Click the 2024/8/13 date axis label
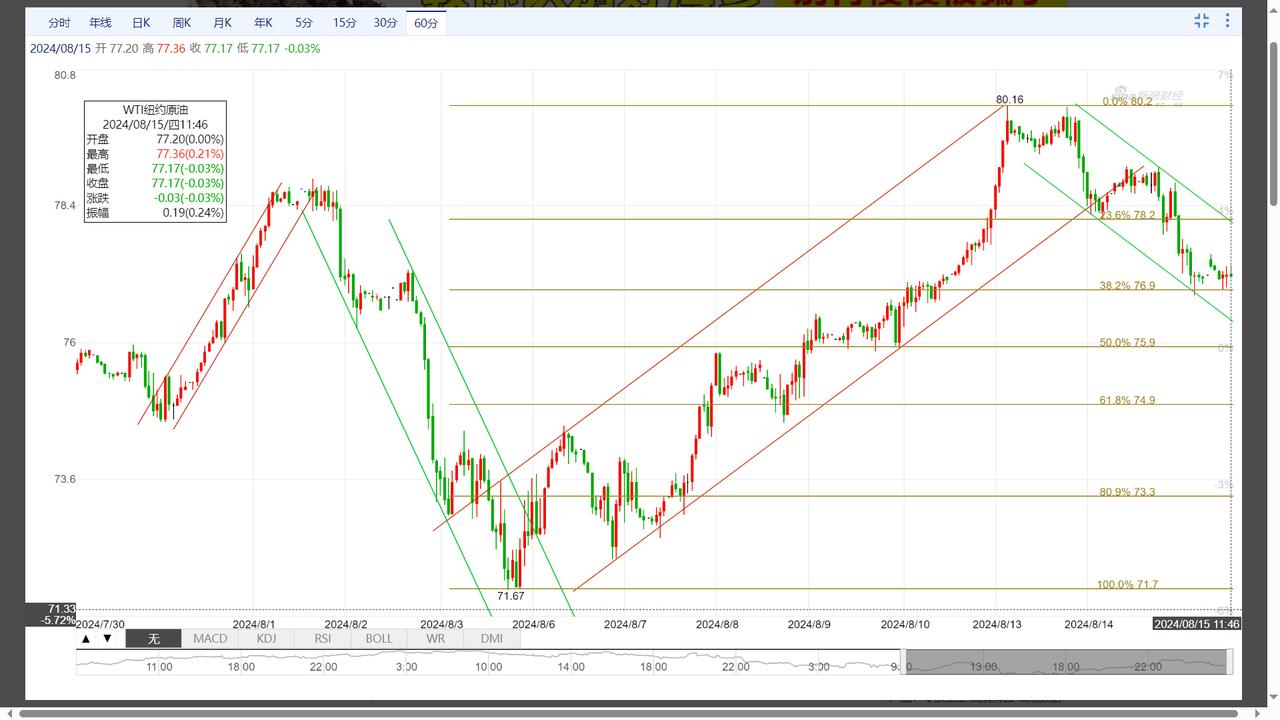The height and width of the screenshot is (720, 1280). 996,624
